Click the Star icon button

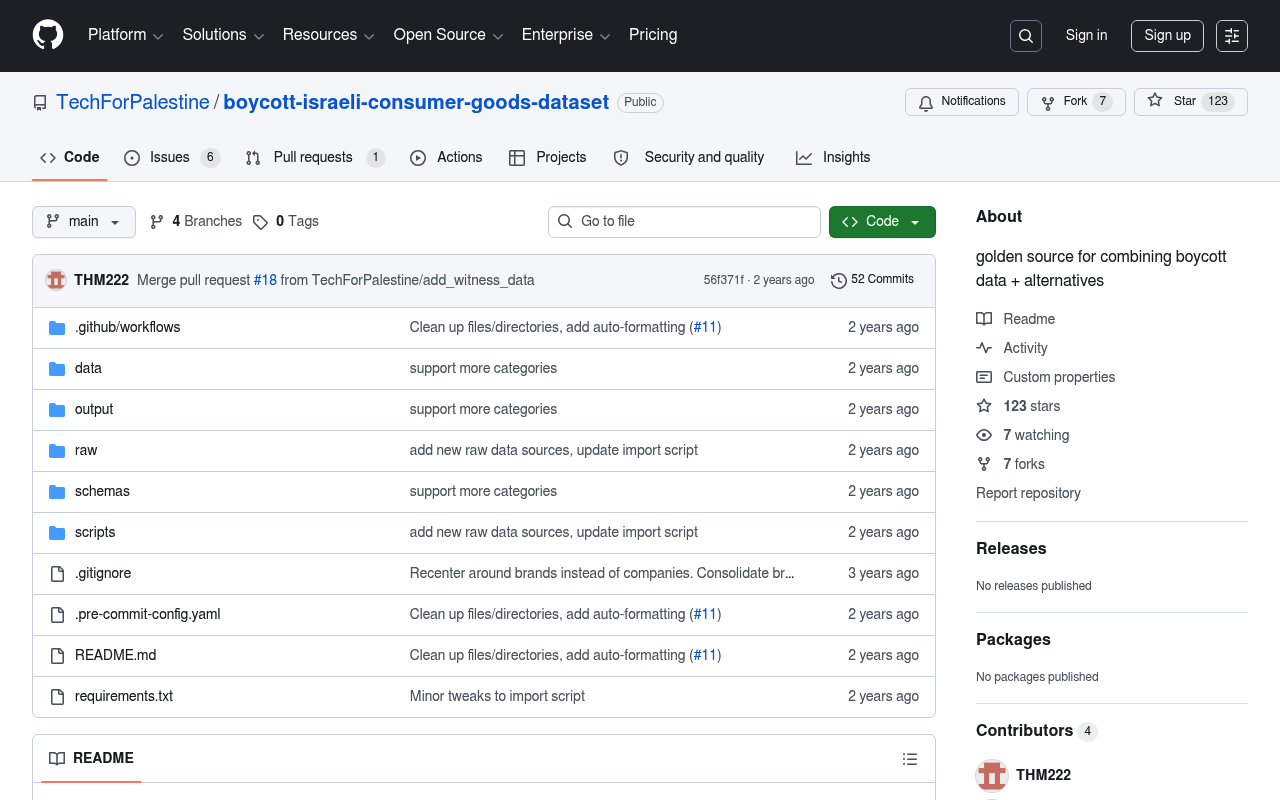1191,102
